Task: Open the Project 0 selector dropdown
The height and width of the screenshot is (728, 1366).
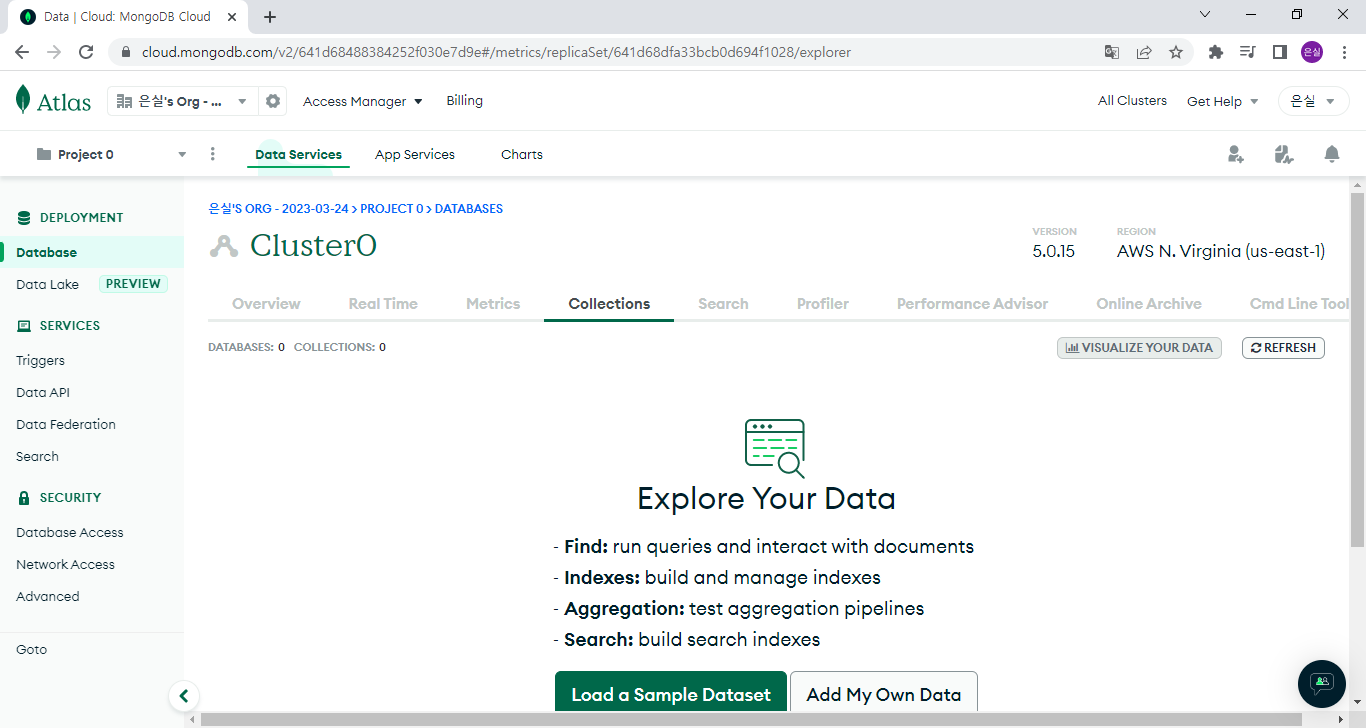Action: pos(110,154)
